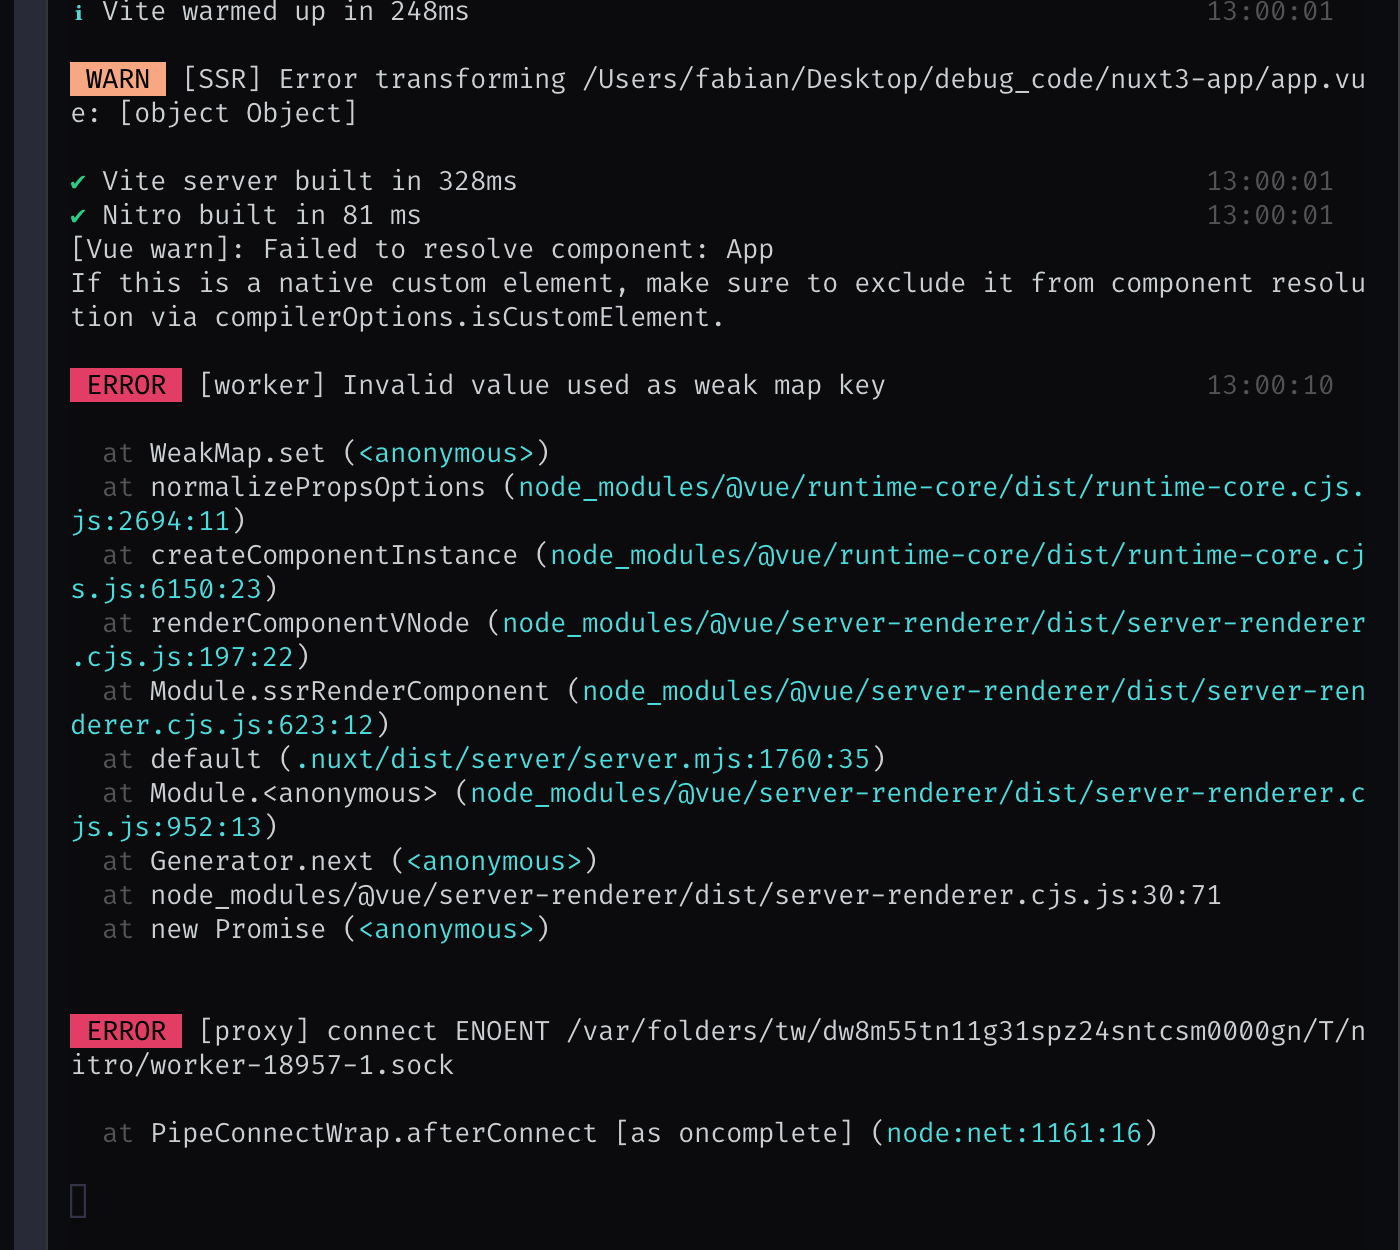Click the green checkmark beside 'Nitro built'

click(78, 216)
